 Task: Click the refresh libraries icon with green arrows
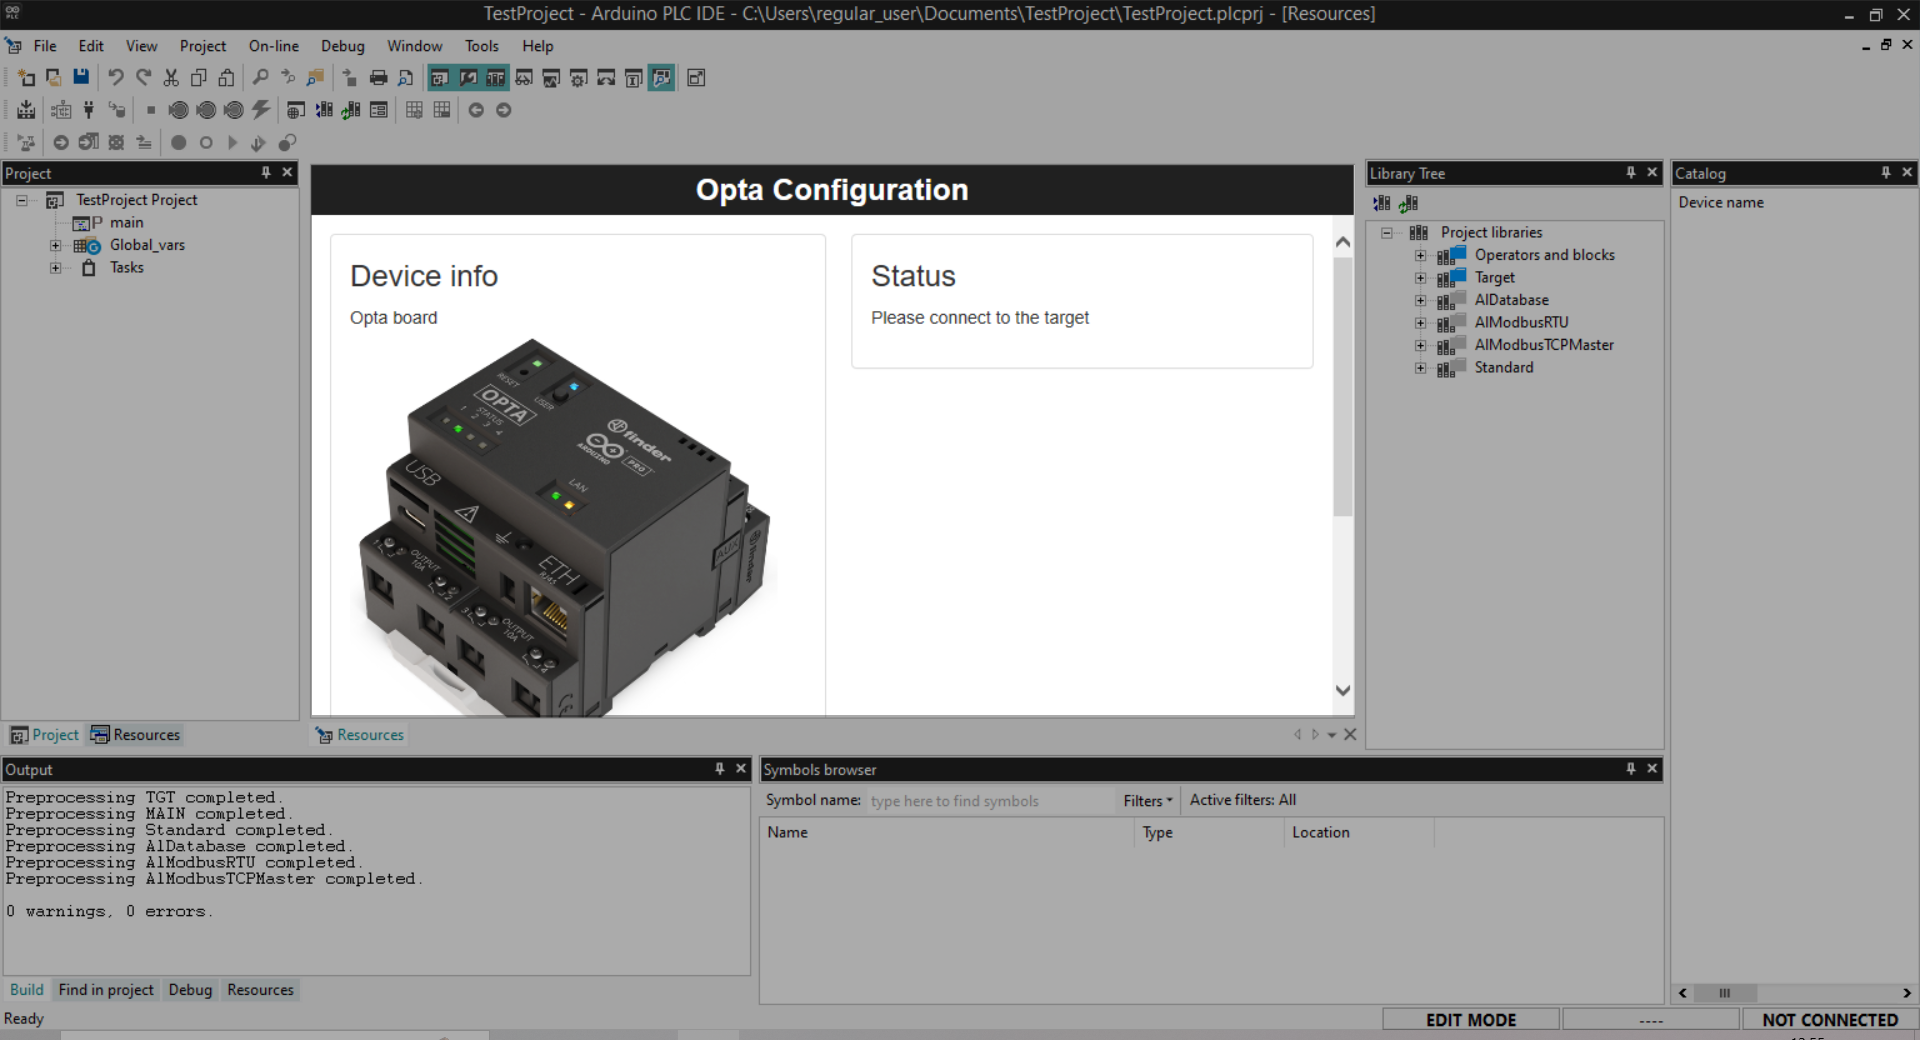pos(351,110)
